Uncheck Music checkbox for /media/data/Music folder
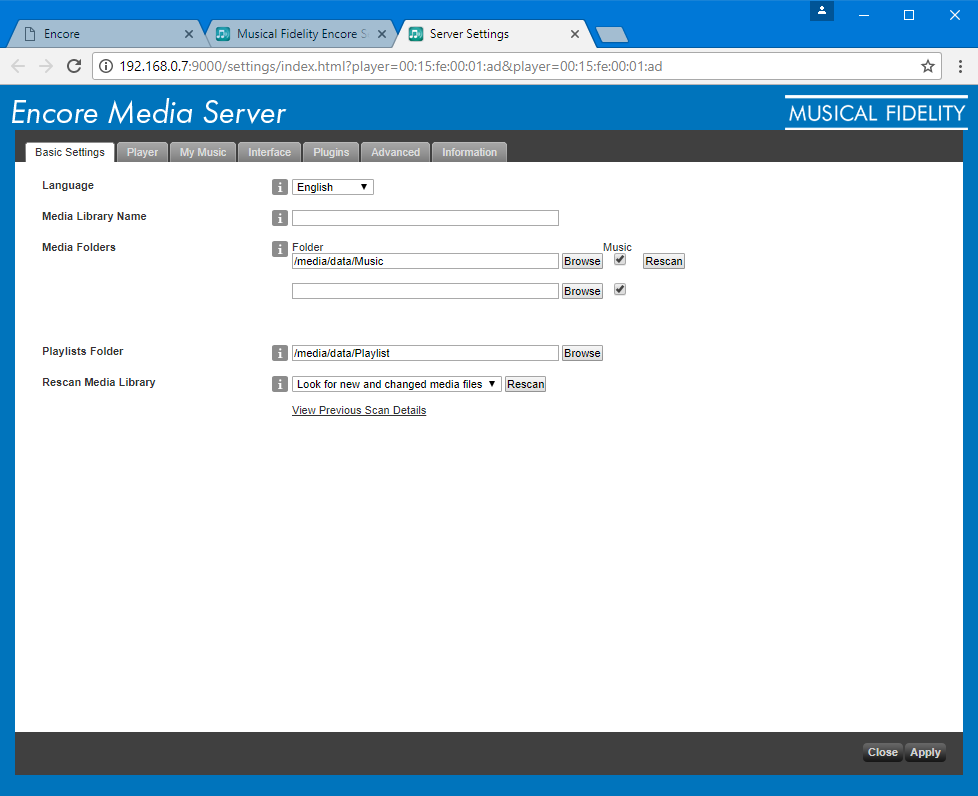This screenshot has height=796, width=978. (x=620, y=260)
